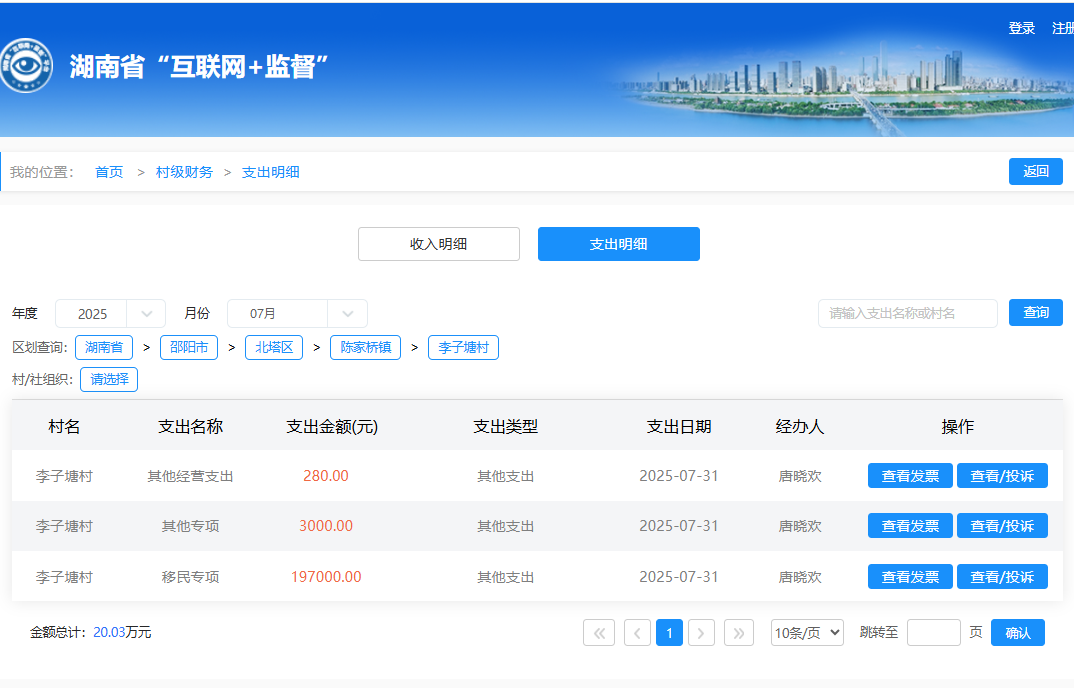Click the 登录 link

point(1022,28)
